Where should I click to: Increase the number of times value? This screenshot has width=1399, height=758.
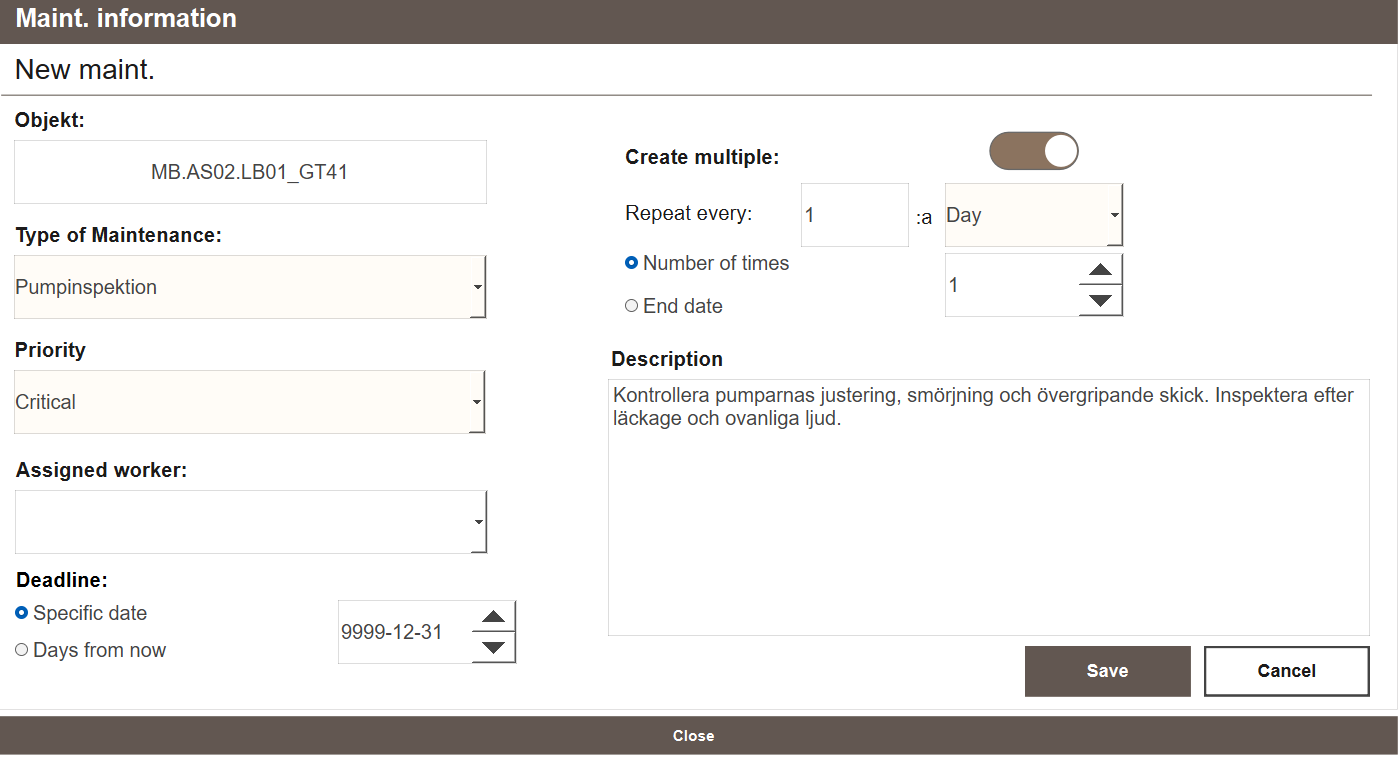tap(1100, 270)
